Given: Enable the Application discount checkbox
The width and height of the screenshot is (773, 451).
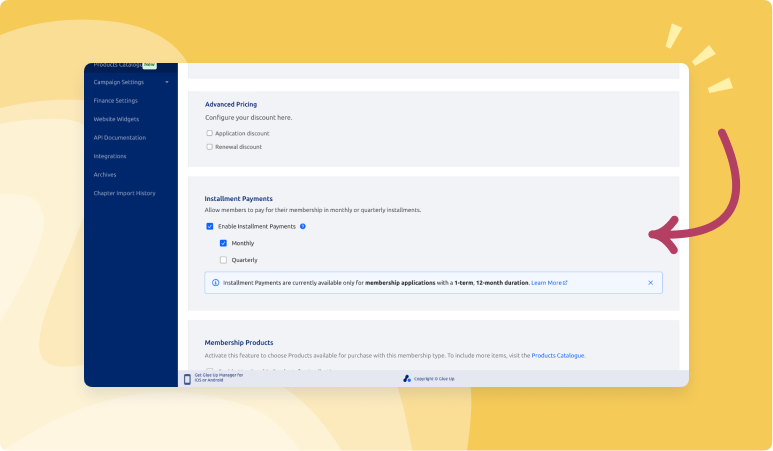Looking at the screenshot, I should pos(209,133).
